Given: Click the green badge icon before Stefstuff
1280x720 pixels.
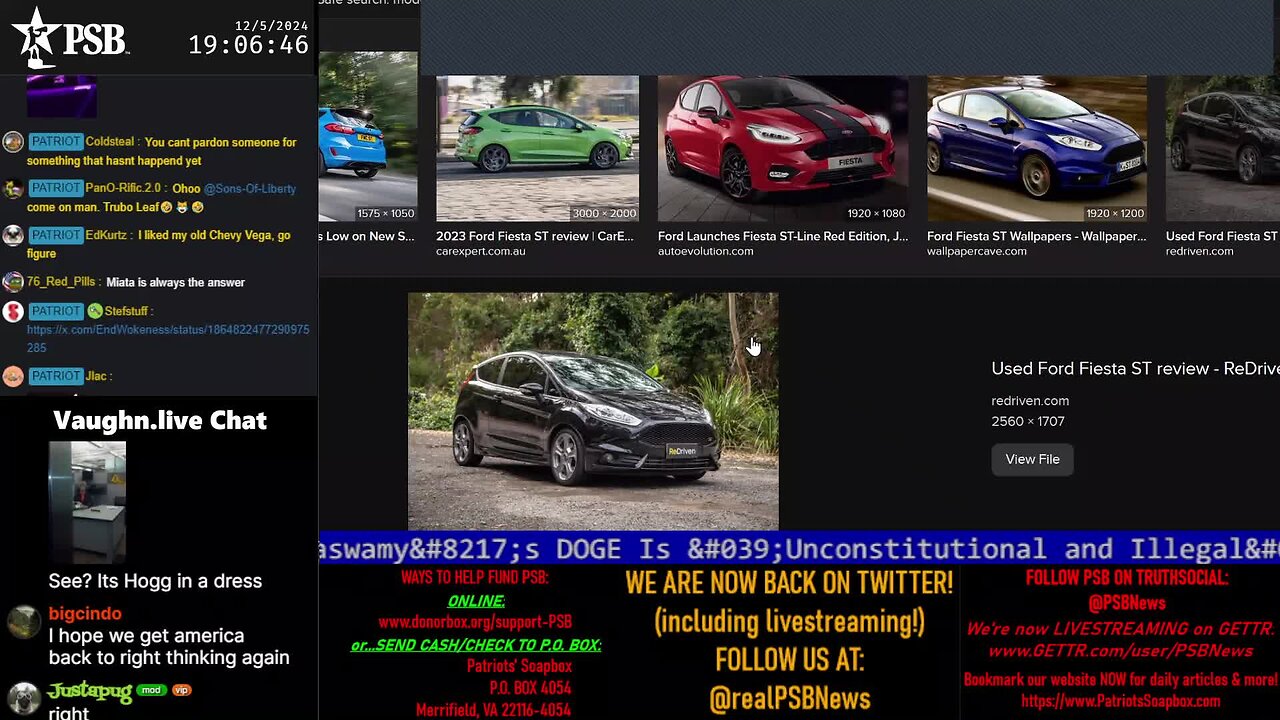Looking at the screenshot, I should click(x=95, y=311).
